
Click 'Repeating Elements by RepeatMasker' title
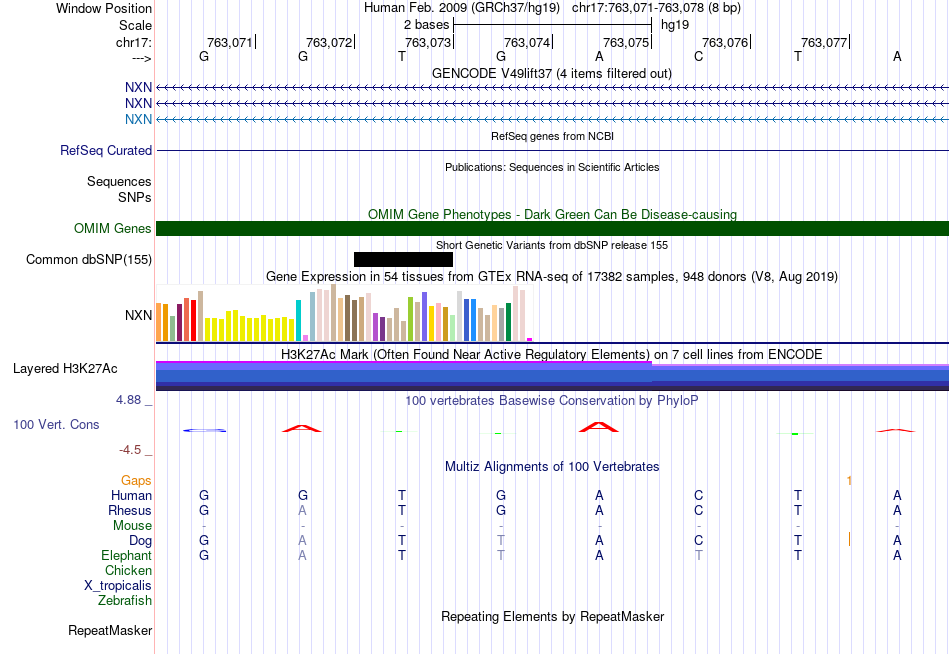552,617
